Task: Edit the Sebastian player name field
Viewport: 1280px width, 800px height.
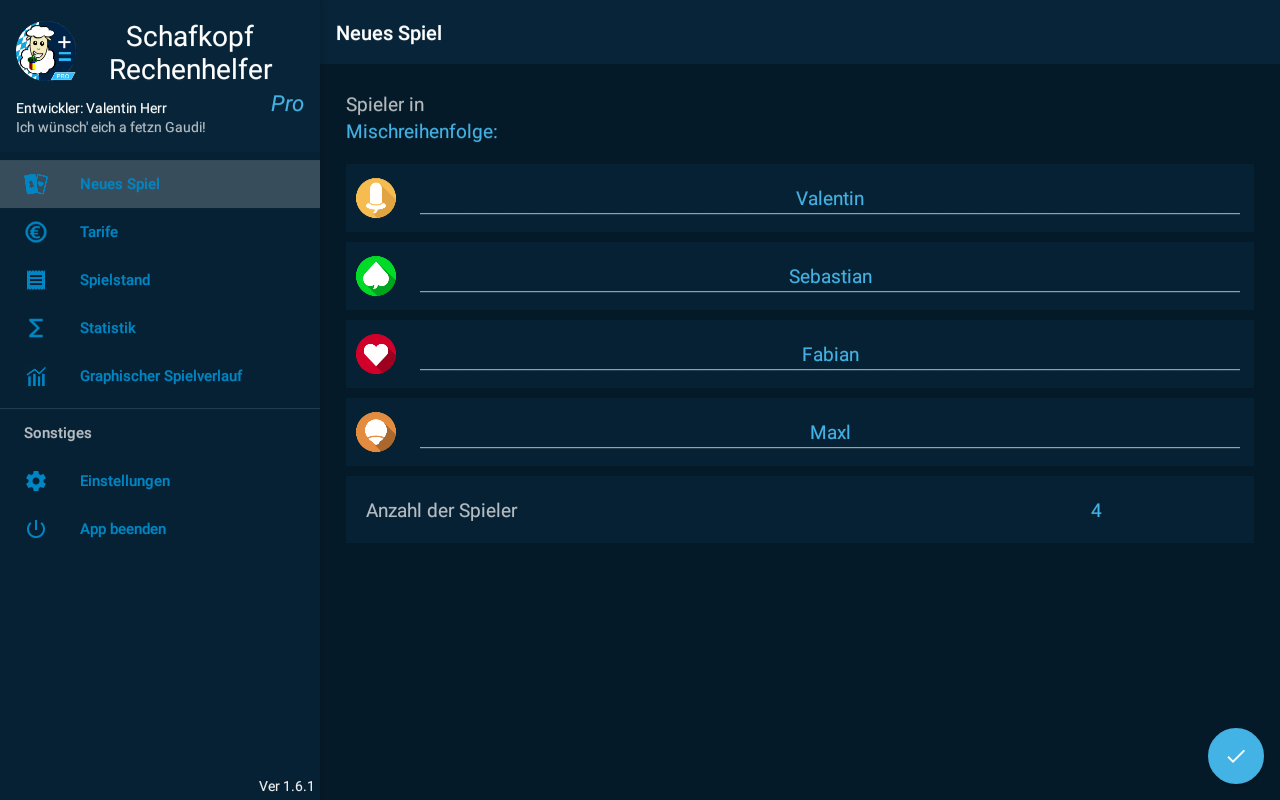Action: (x=830, y=276)
